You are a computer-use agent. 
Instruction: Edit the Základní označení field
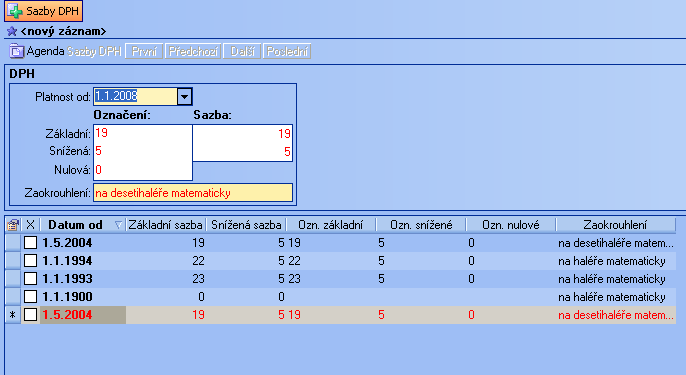point(143,133)
